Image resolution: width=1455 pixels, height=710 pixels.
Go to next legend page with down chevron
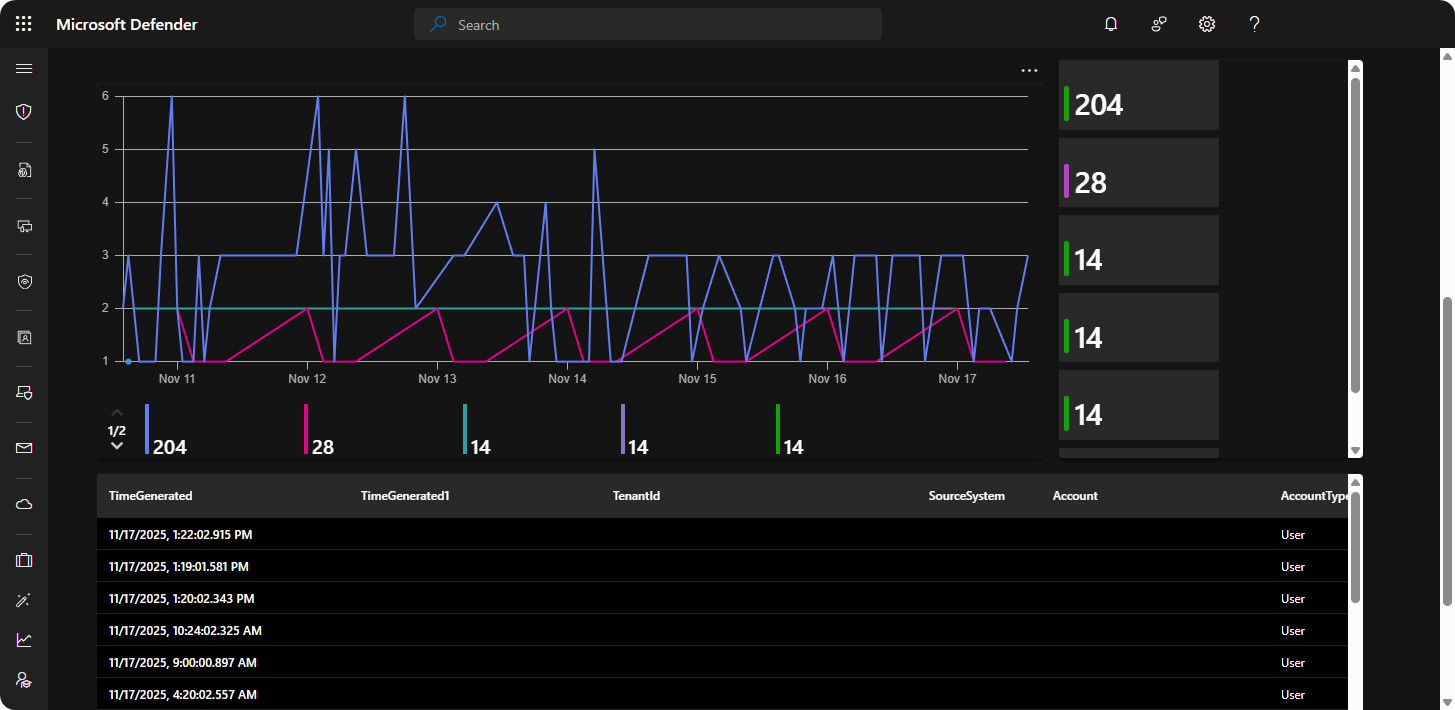click(117, 446)
